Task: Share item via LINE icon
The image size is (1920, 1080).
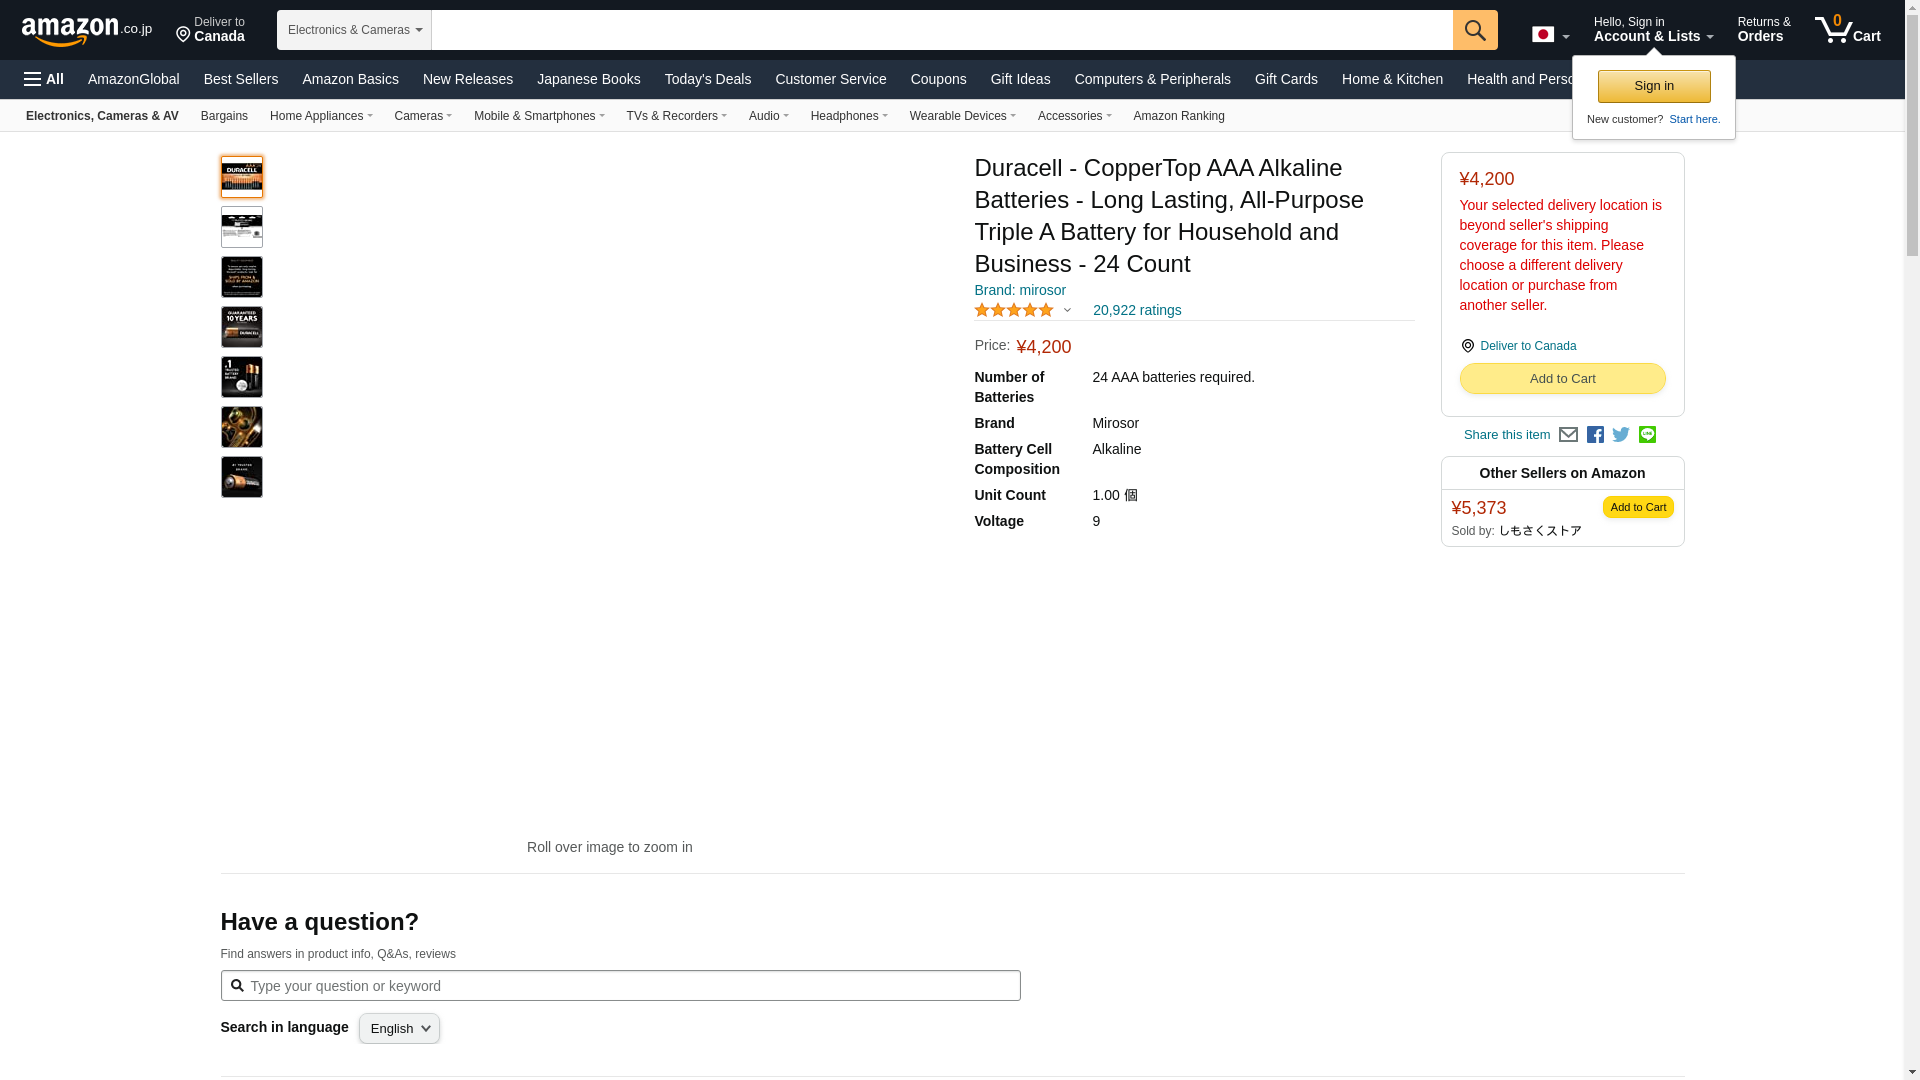Action: [1647, 435]
